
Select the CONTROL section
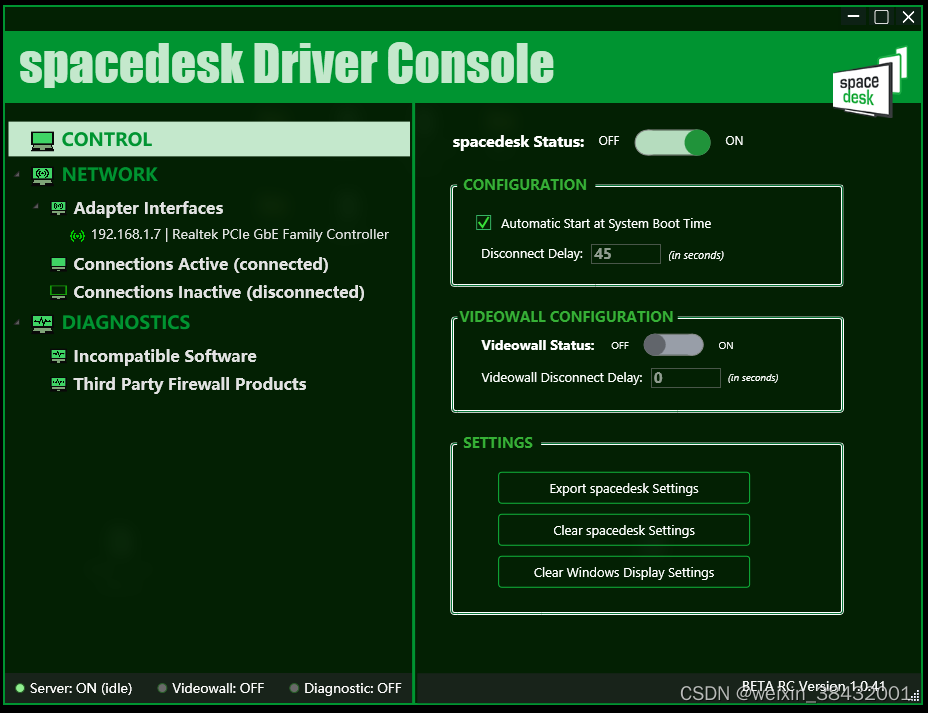(209, 140)
